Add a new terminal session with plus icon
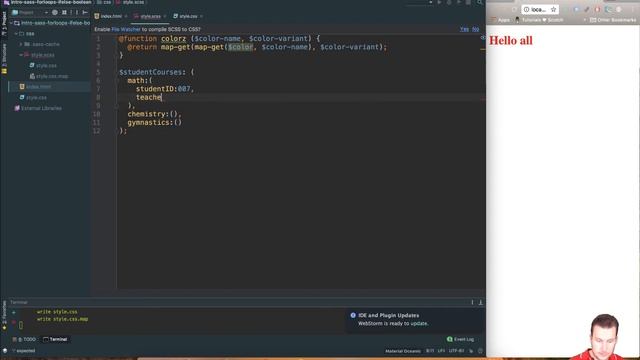 coord(13,312)
